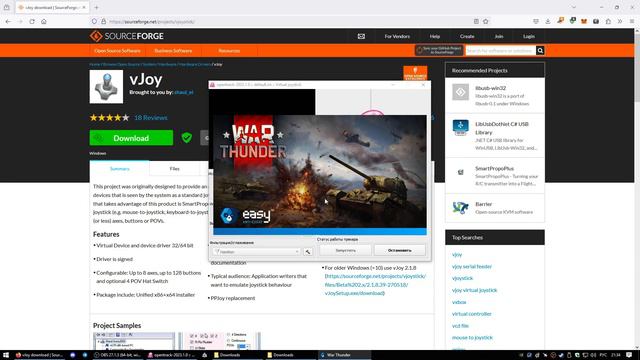
Task: Click the blue War Thunder loading progress bar
Action: (x=320, y=231)
